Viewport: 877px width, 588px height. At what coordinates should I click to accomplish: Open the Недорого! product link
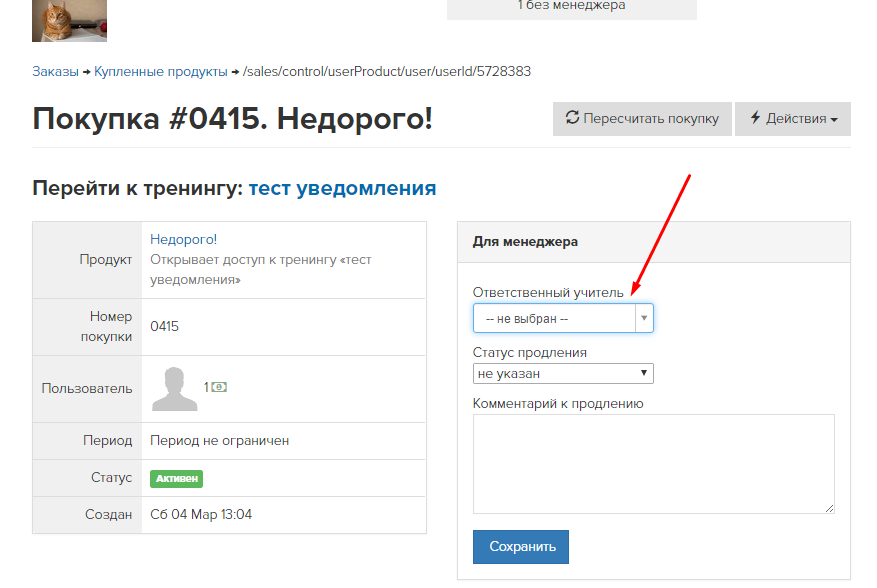coord(183,239)
